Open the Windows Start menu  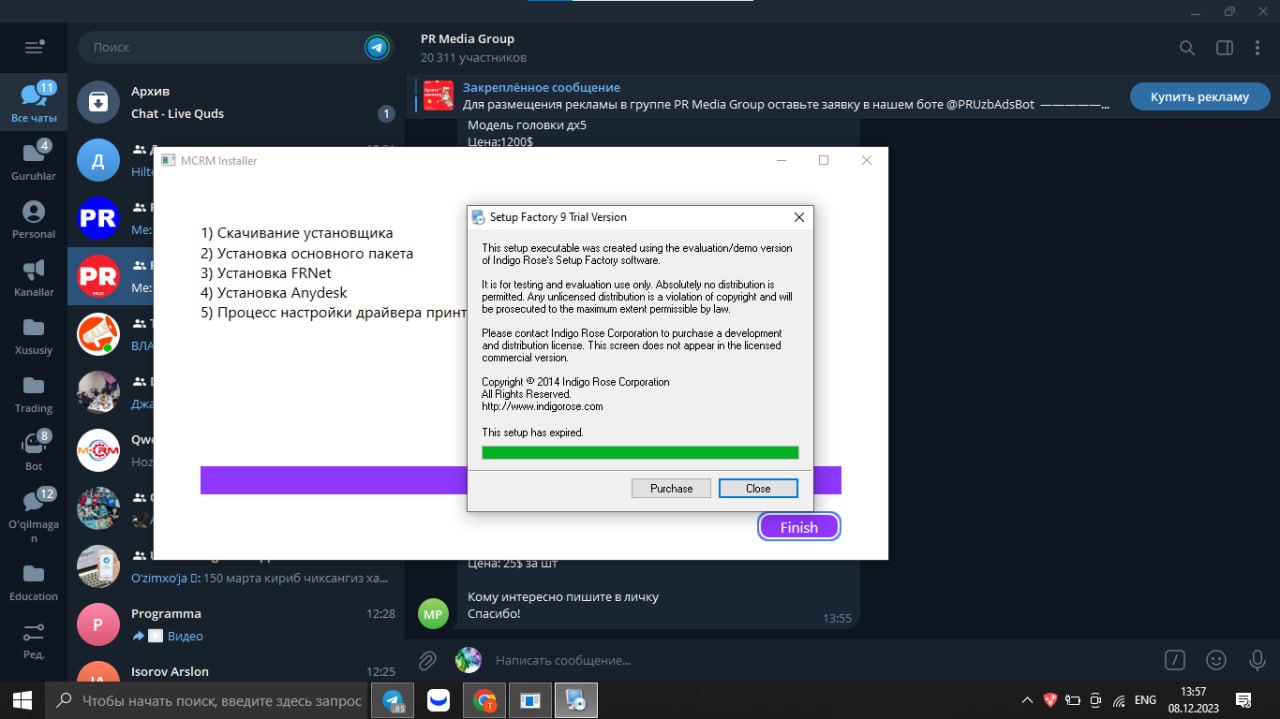22,700
